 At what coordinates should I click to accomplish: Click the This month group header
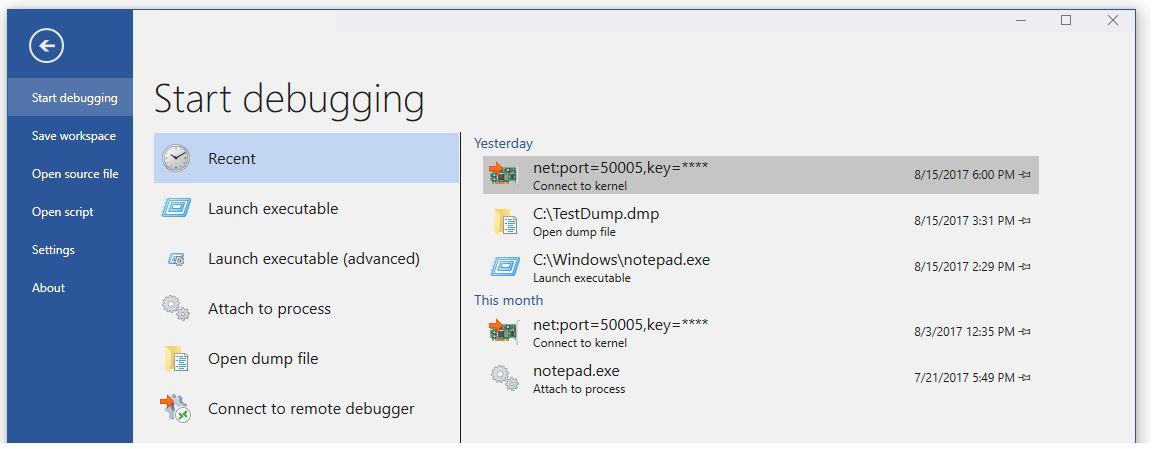pyautogui.click(x=508, y=300)
